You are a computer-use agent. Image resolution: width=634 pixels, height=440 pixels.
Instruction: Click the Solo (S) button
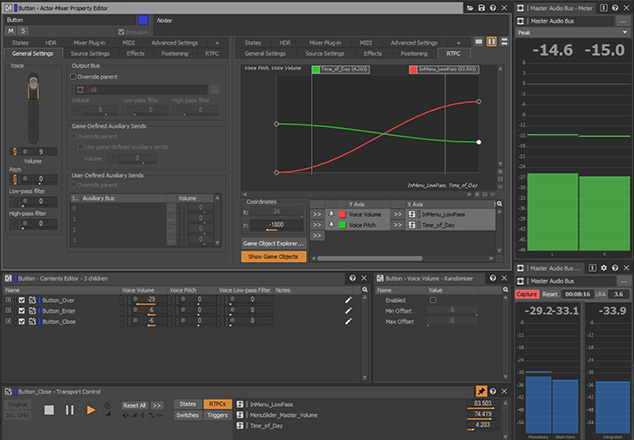click(24, 31)
